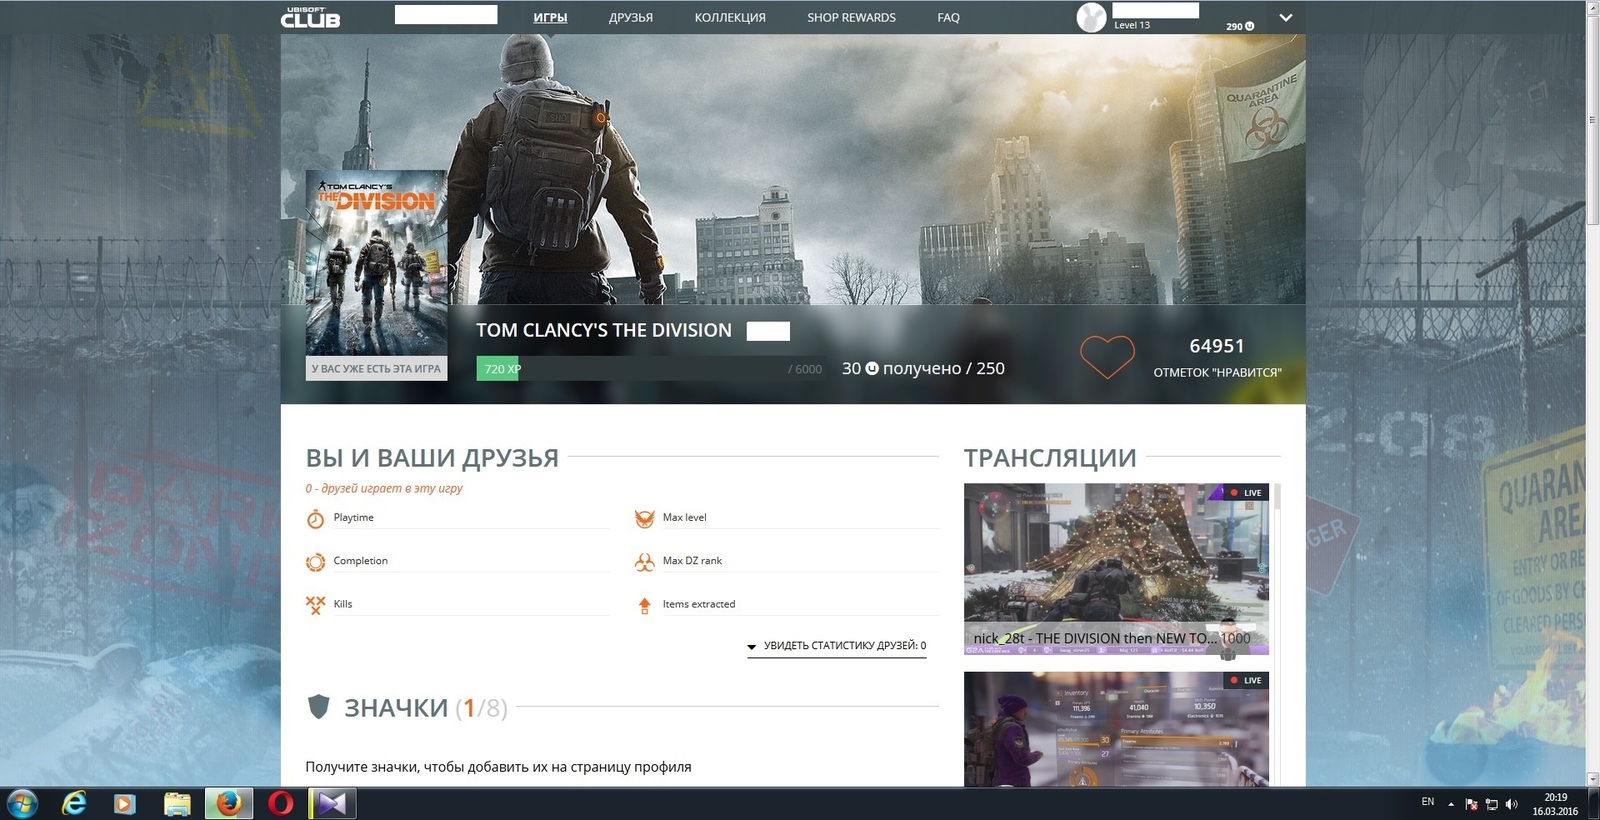Click the Max level icon
The width and height of the screenshot is (1600, 820).
click(644, 518)
